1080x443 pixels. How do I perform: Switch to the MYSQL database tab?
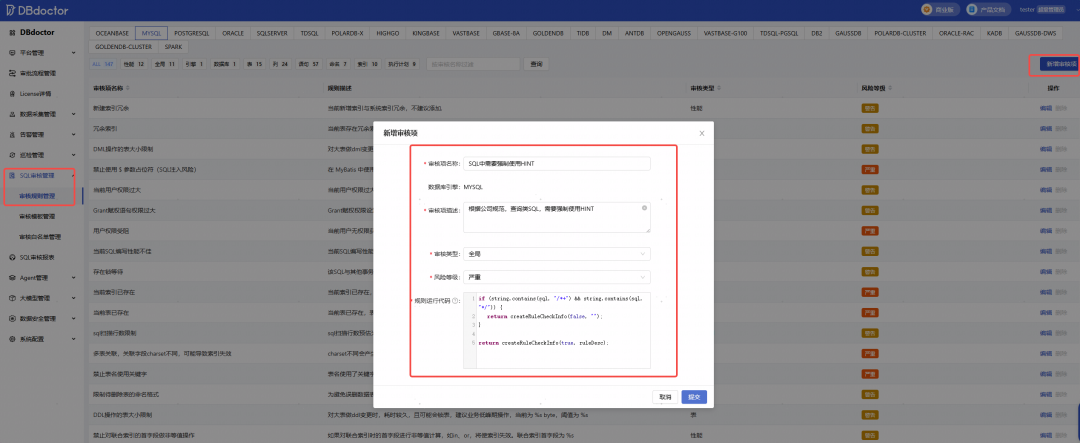click(x=151, y=32)
